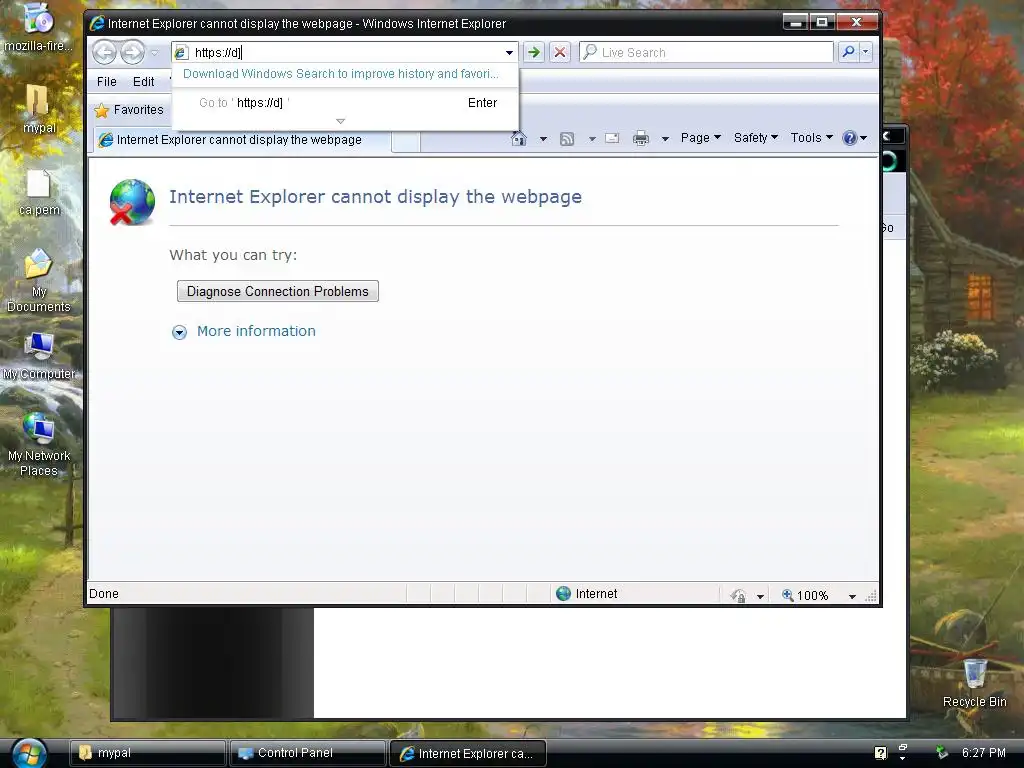Image resolution: width=1024 pixels, height=768 pixels.
Task: Switch to Control Panel taskbar button
Action: click(307, 753)
